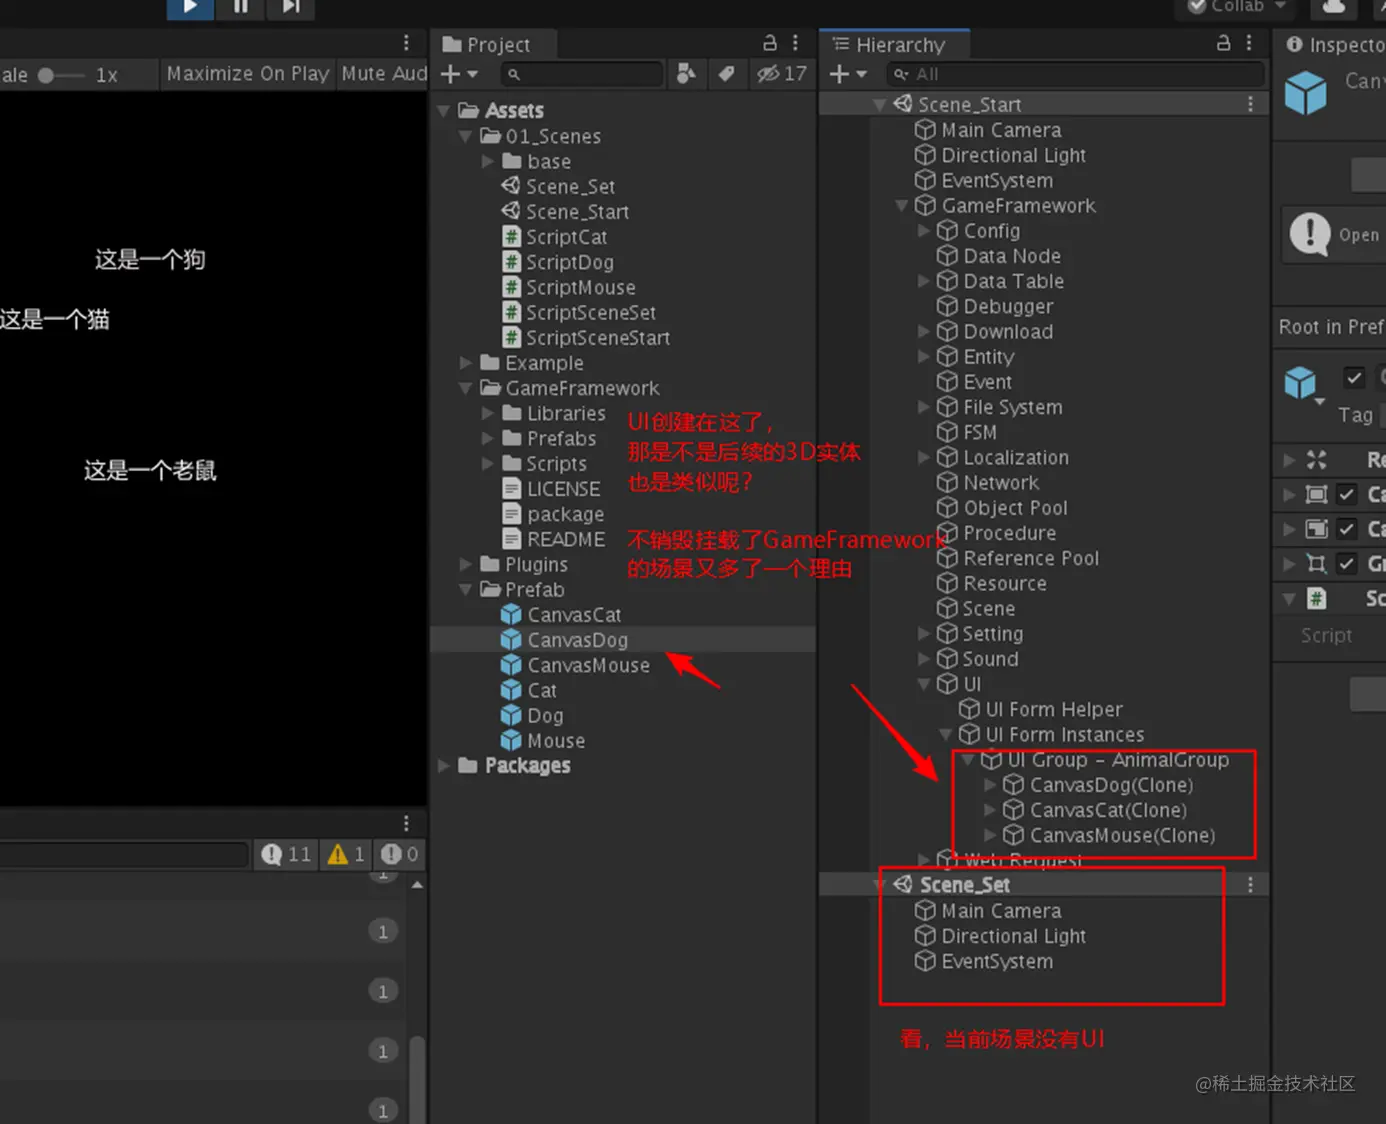Screen dimensions: 1386x1124
Task: Expand the Example folder
Action: click(x=466, y=362)
